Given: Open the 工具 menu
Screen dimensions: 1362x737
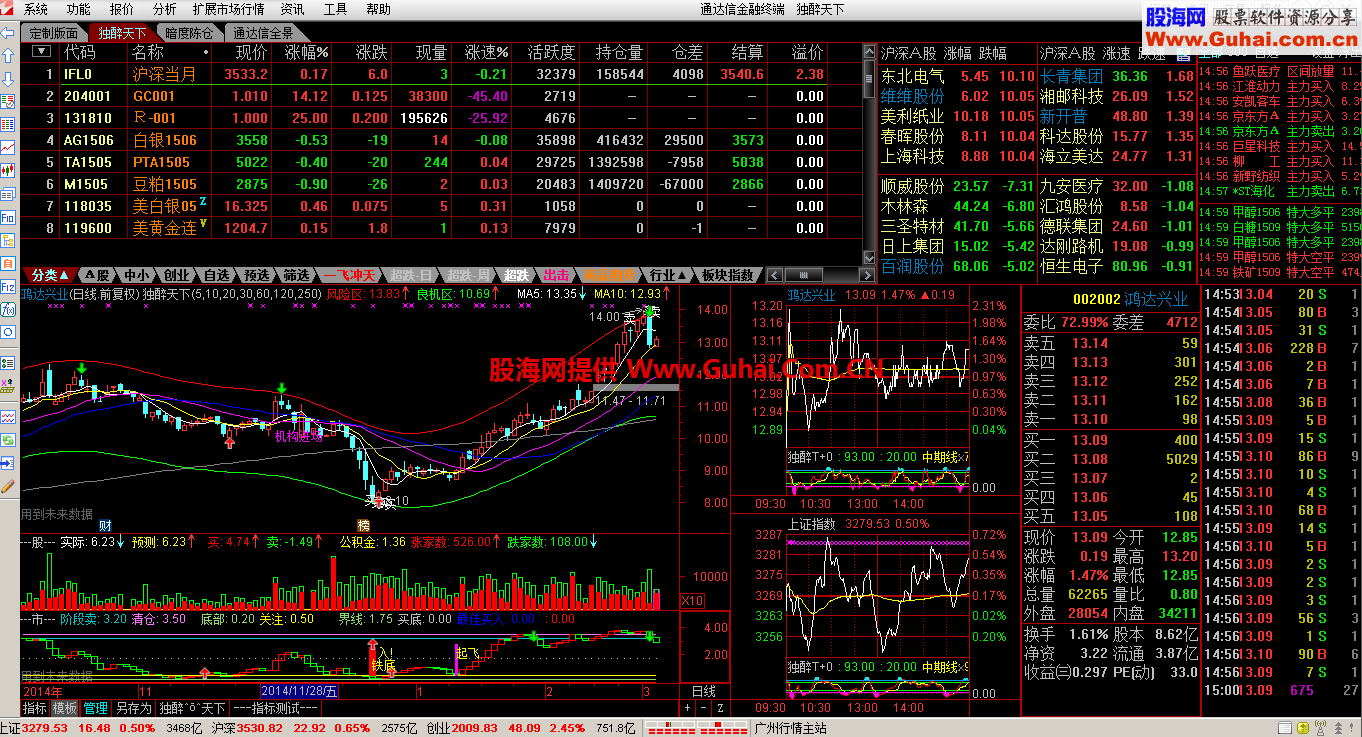Looking at the screenshot, I should click(x=336, y=9).
